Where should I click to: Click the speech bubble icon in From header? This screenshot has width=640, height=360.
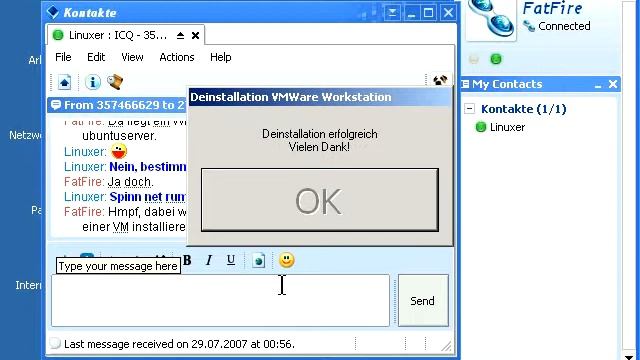(x=56, y=105)
